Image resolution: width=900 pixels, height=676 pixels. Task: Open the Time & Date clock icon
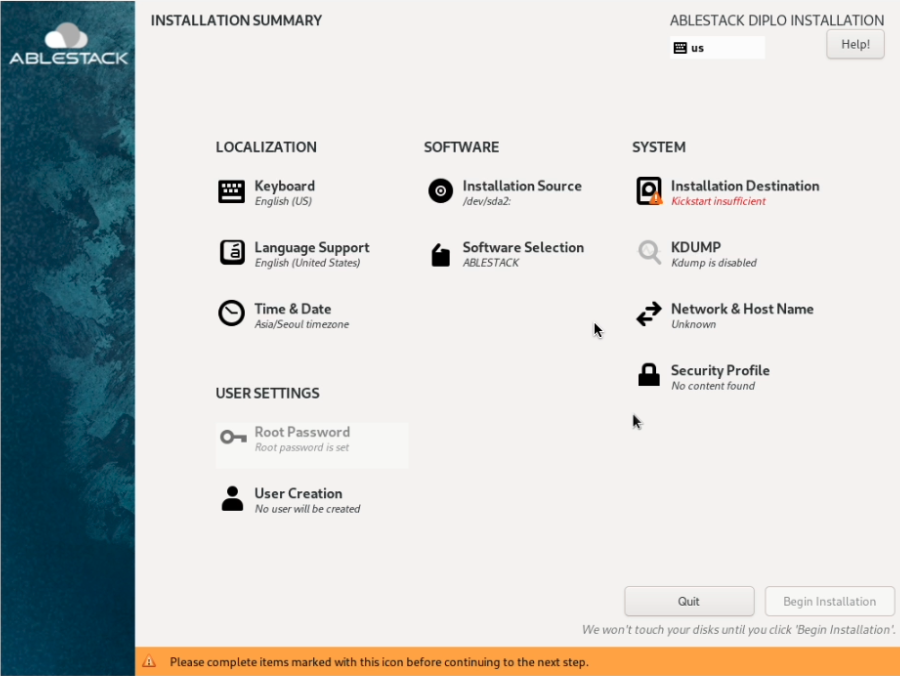coord(231,313)
